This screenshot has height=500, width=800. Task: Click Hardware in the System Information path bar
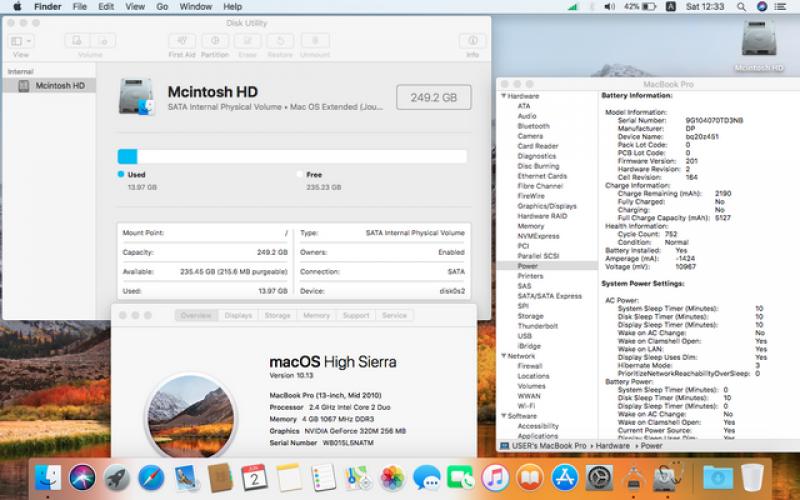pyautogui.click(x=612, y=446)
